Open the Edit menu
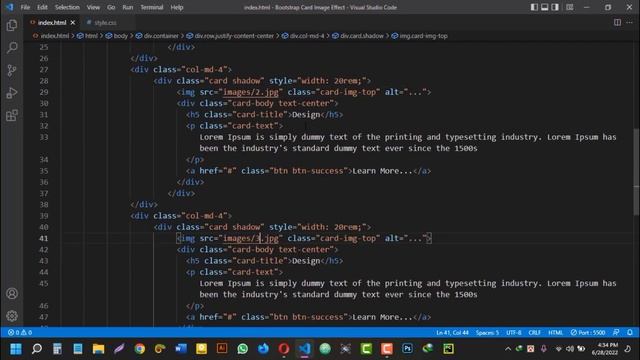Screen dimensions: 640x360 42,7
